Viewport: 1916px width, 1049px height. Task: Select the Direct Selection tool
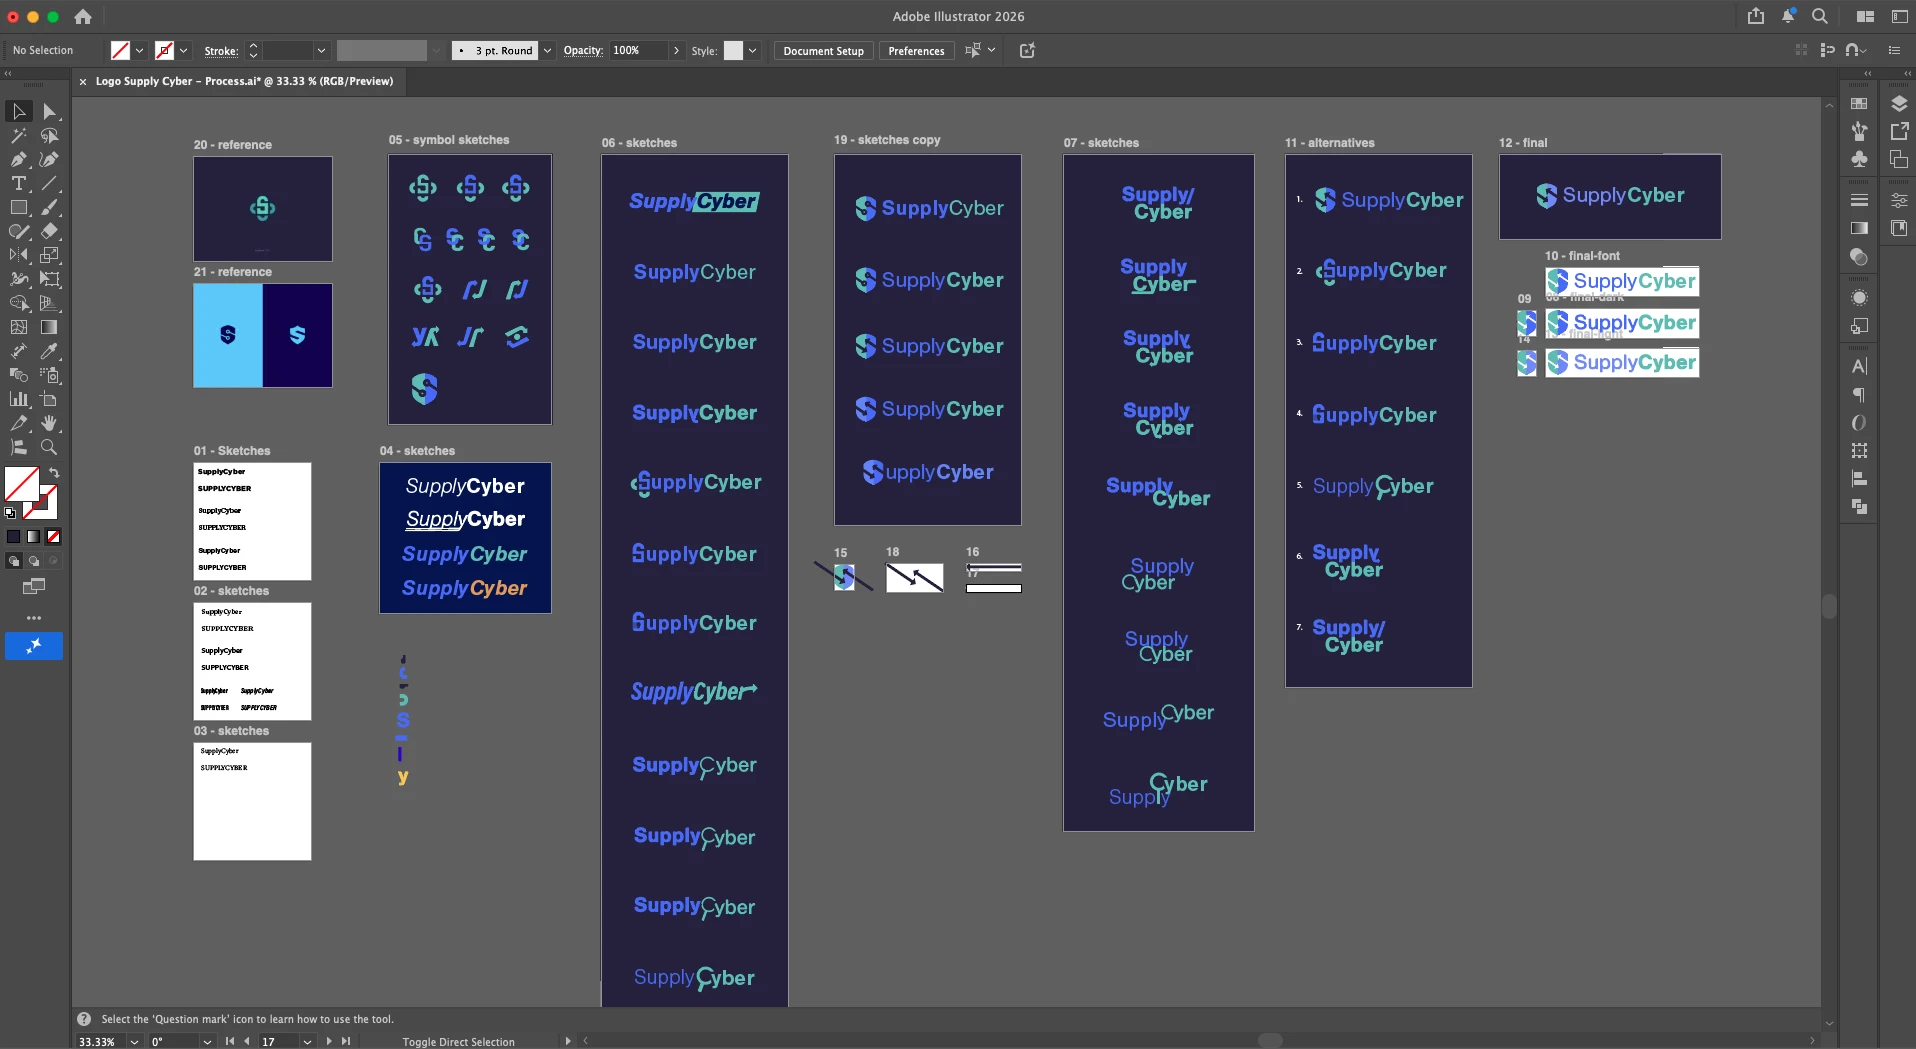pos(49,111)
